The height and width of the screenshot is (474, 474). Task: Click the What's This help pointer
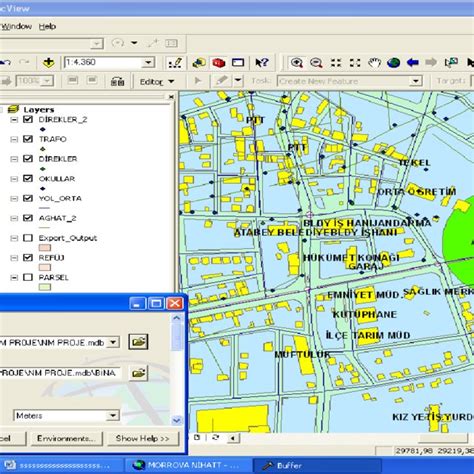(261, 62)
